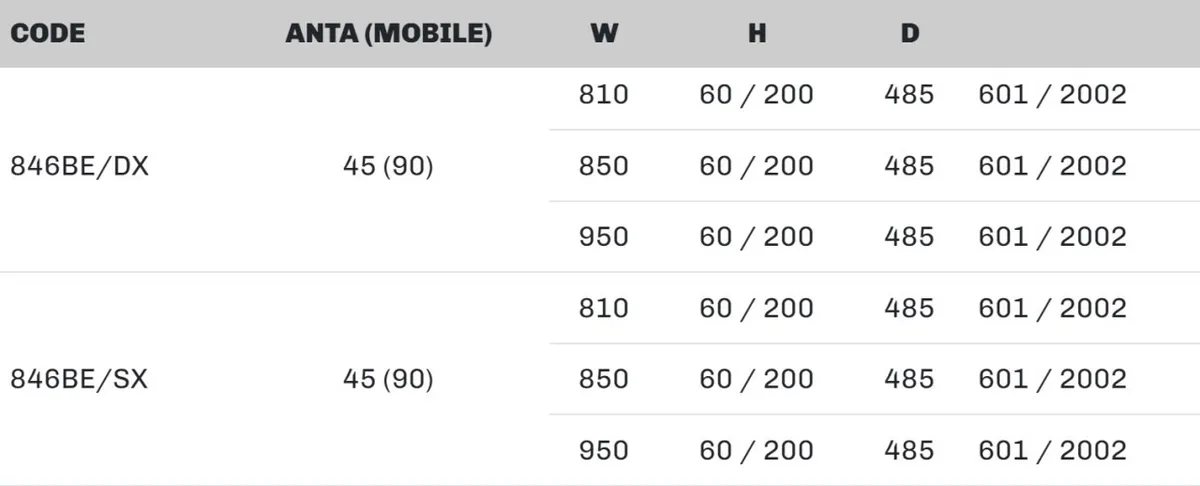This screenshot has width=1200, height=486.
Task: Select the W column header
Action: point(604,34)
